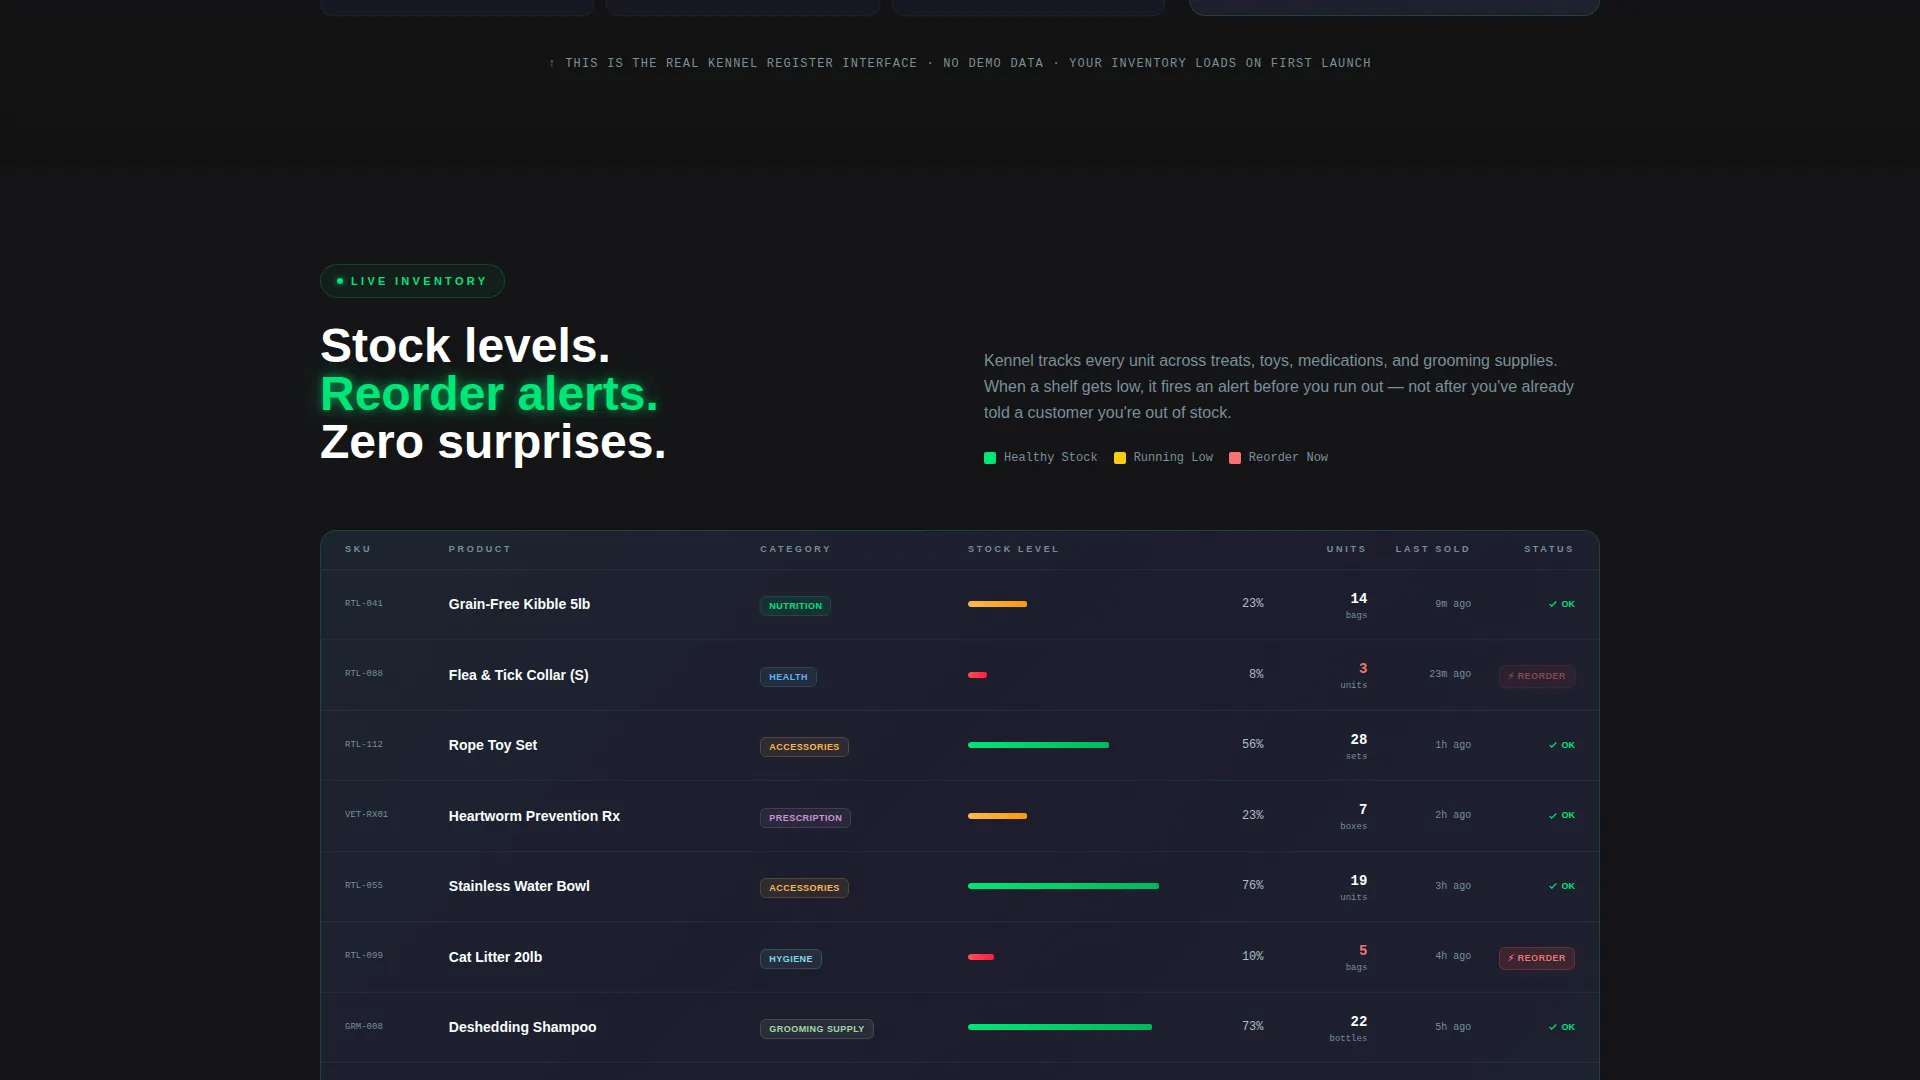Click the CATEGORY column header
This screenshot has height=1080, width=1920.
[795, 549]
